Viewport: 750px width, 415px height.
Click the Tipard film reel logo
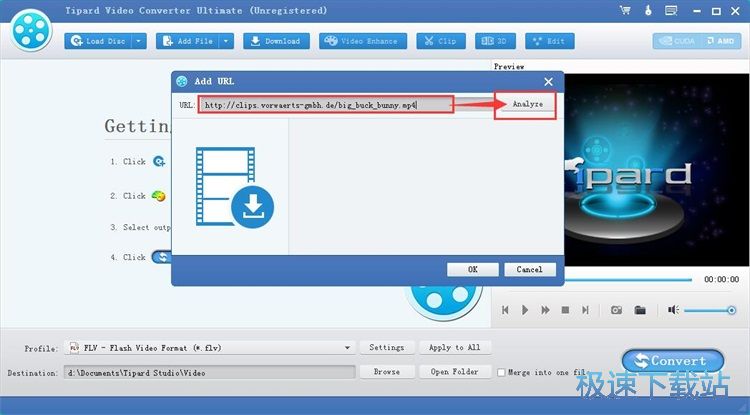pyautogui.click(x=31, y=30)
